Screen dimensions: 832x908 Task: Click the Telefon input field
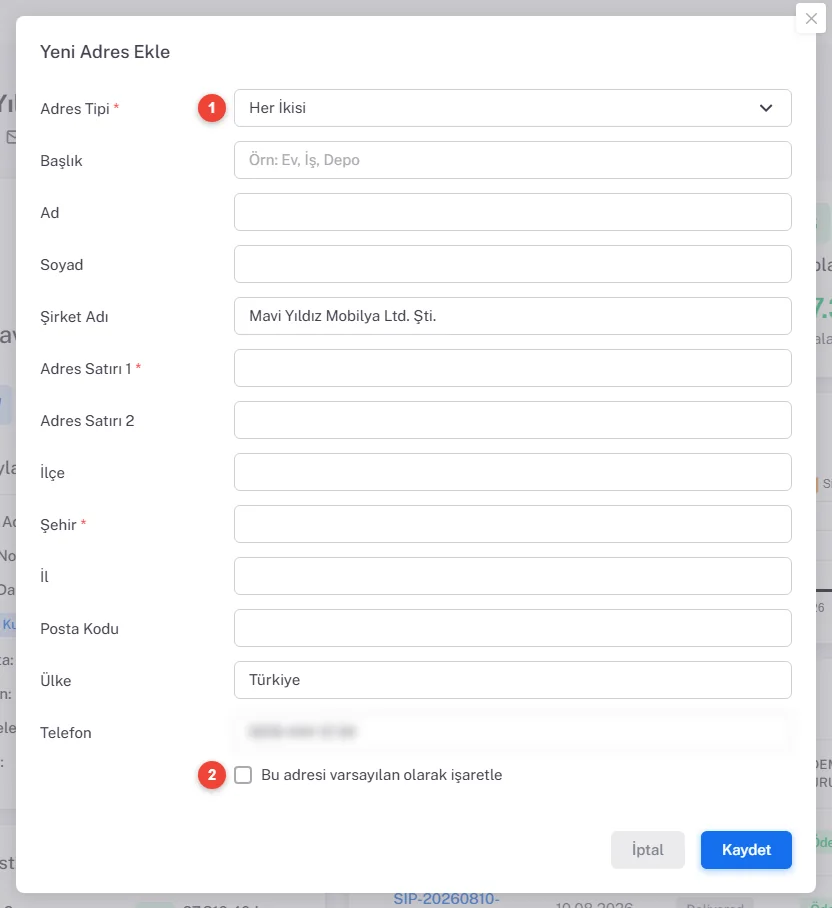coord(512,732)
